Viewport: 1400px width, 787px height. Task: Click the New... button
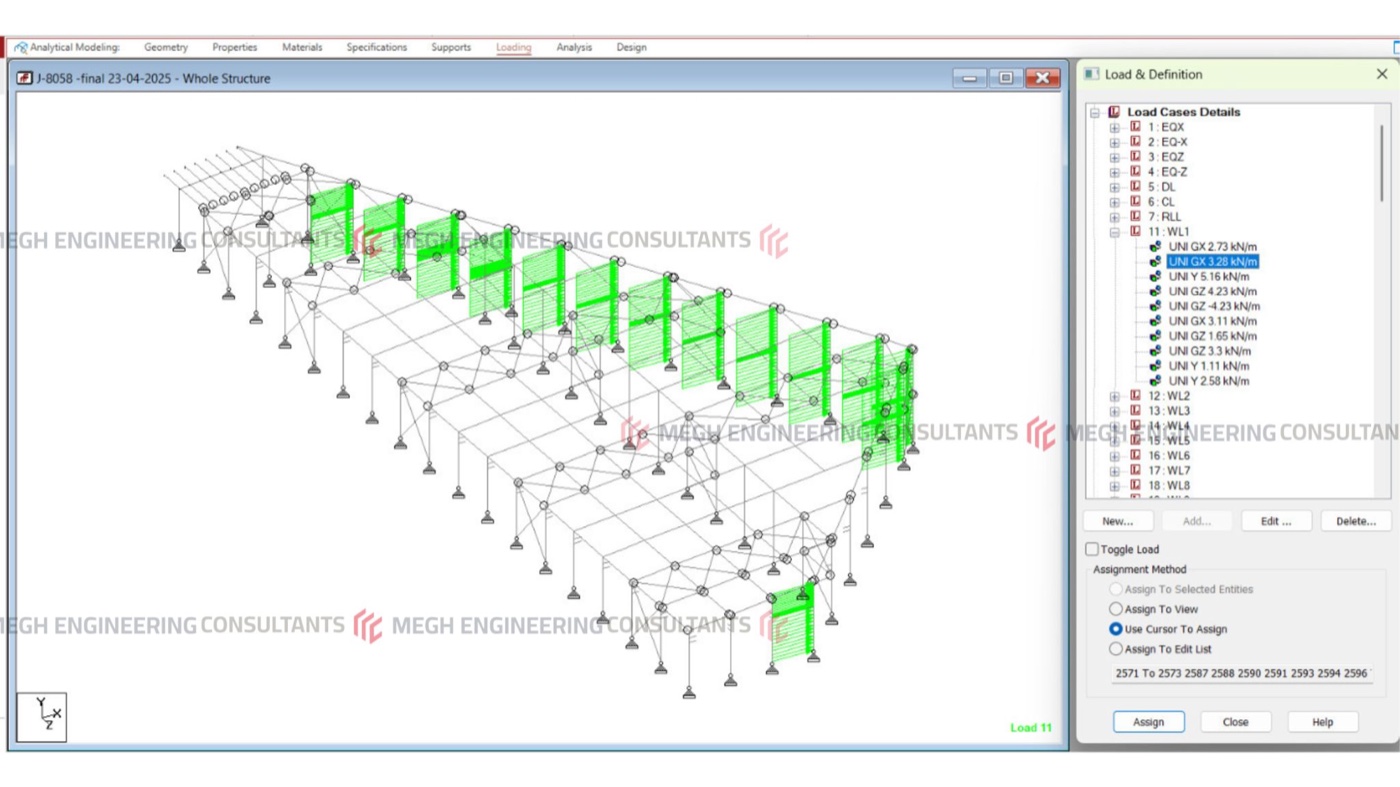(1118, 521)
